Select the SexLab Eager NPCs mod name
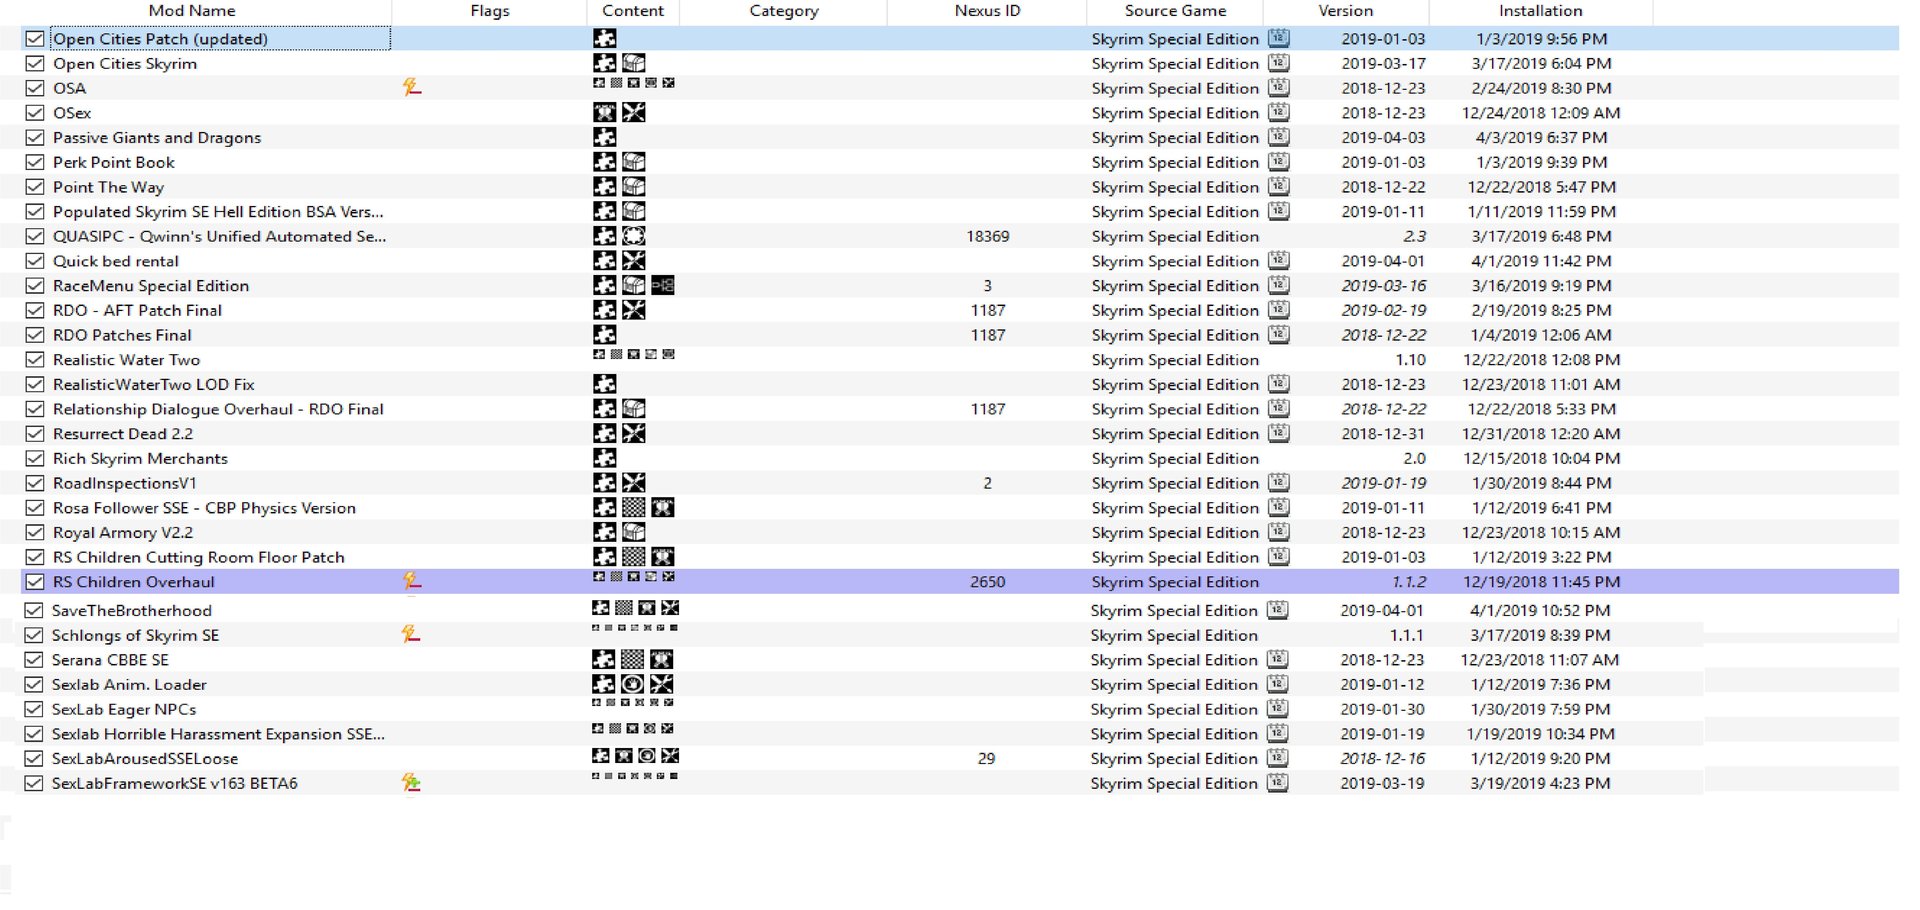The height and width of the screenshot is (910, 1920). [x=124, y=709]
